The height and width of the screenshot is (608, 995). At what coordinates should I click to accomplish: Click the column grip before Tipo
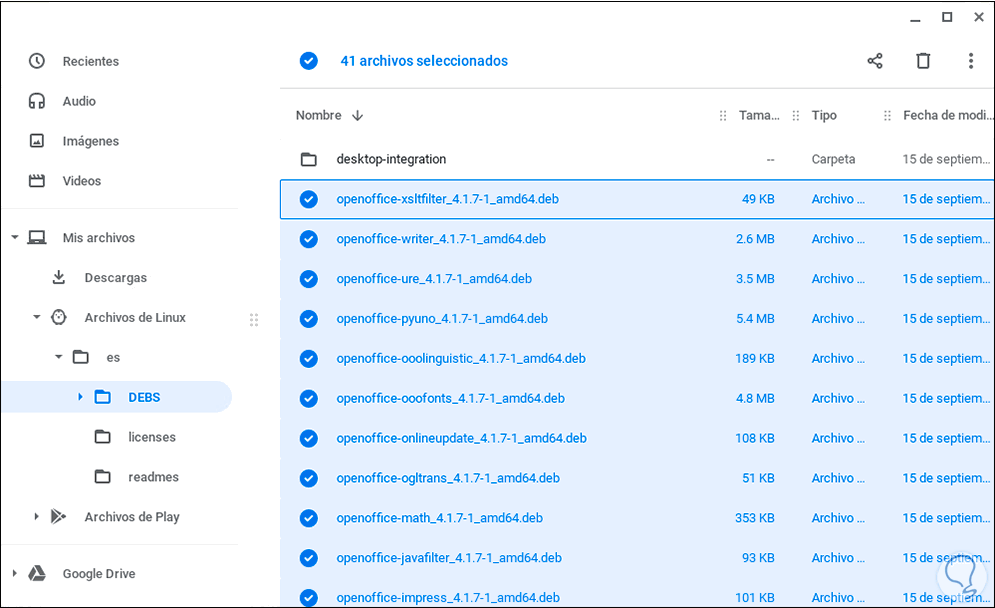[796, 116]
